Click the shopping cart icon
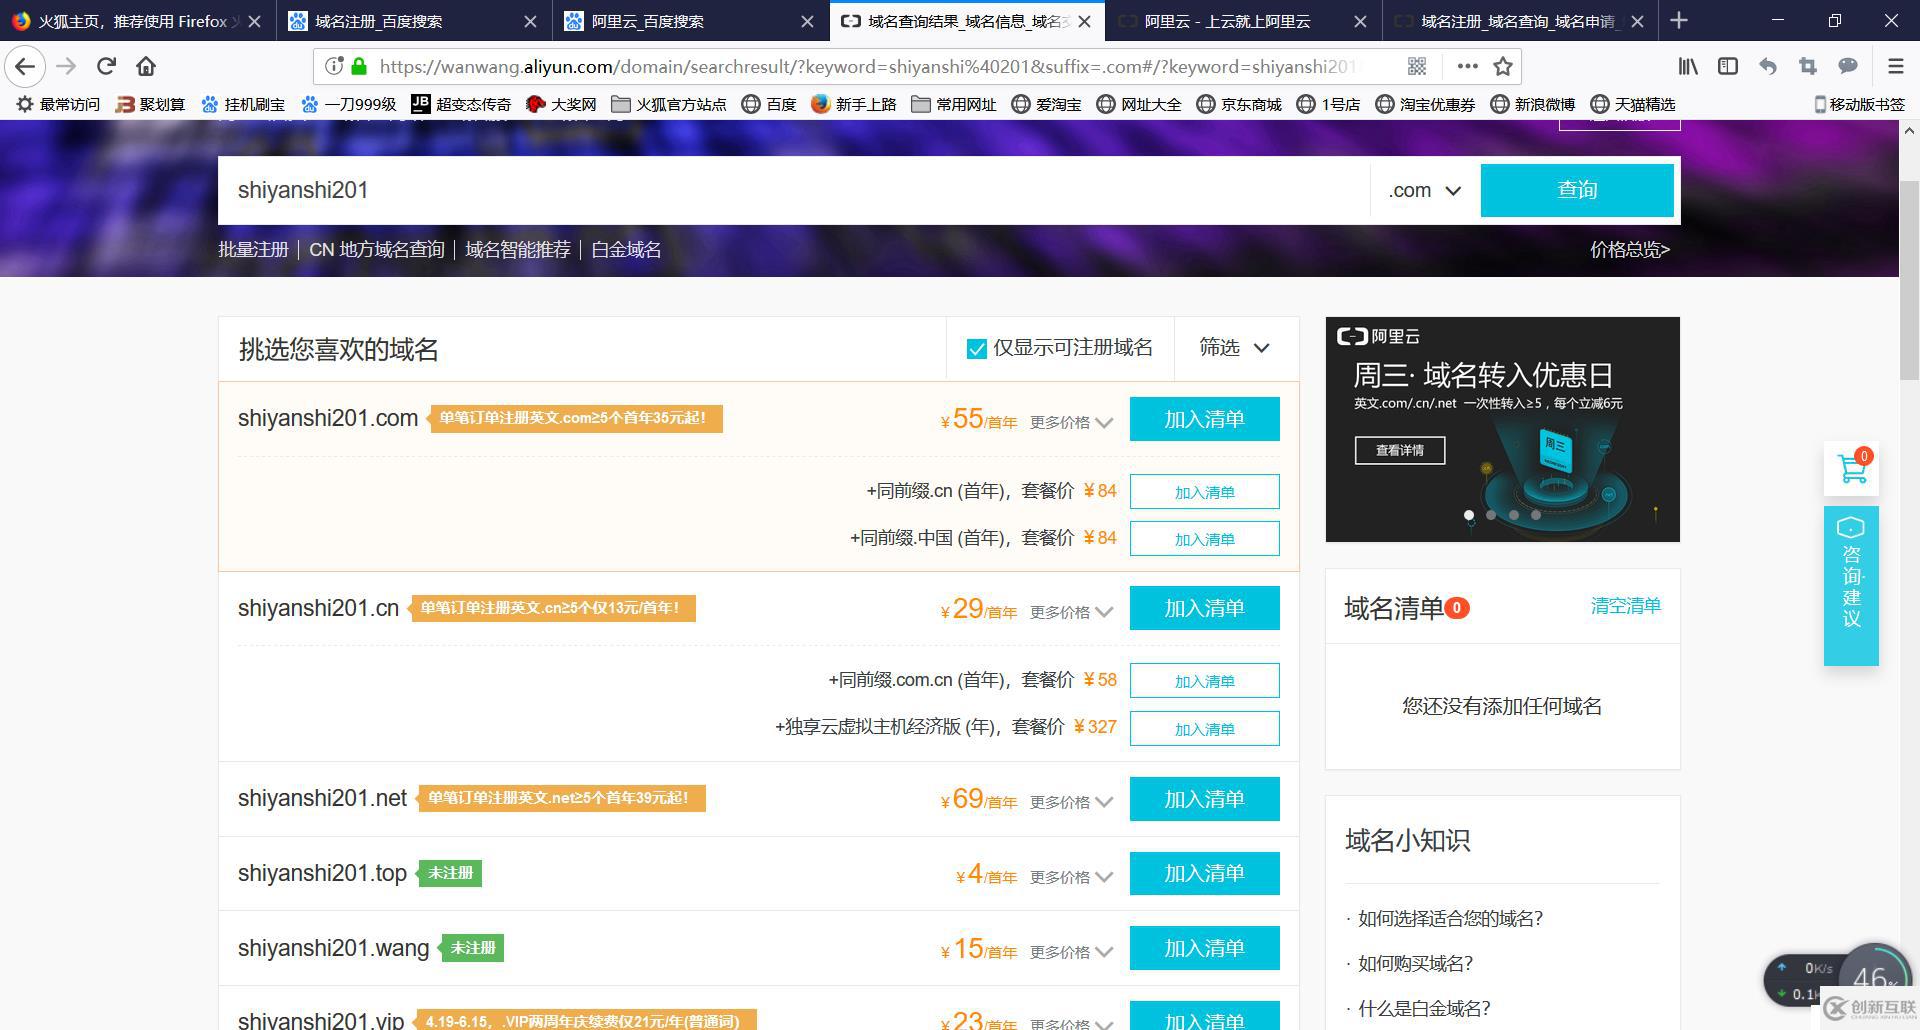This screenshot has height=1030, width=1920. click(x=1852, y=468)
